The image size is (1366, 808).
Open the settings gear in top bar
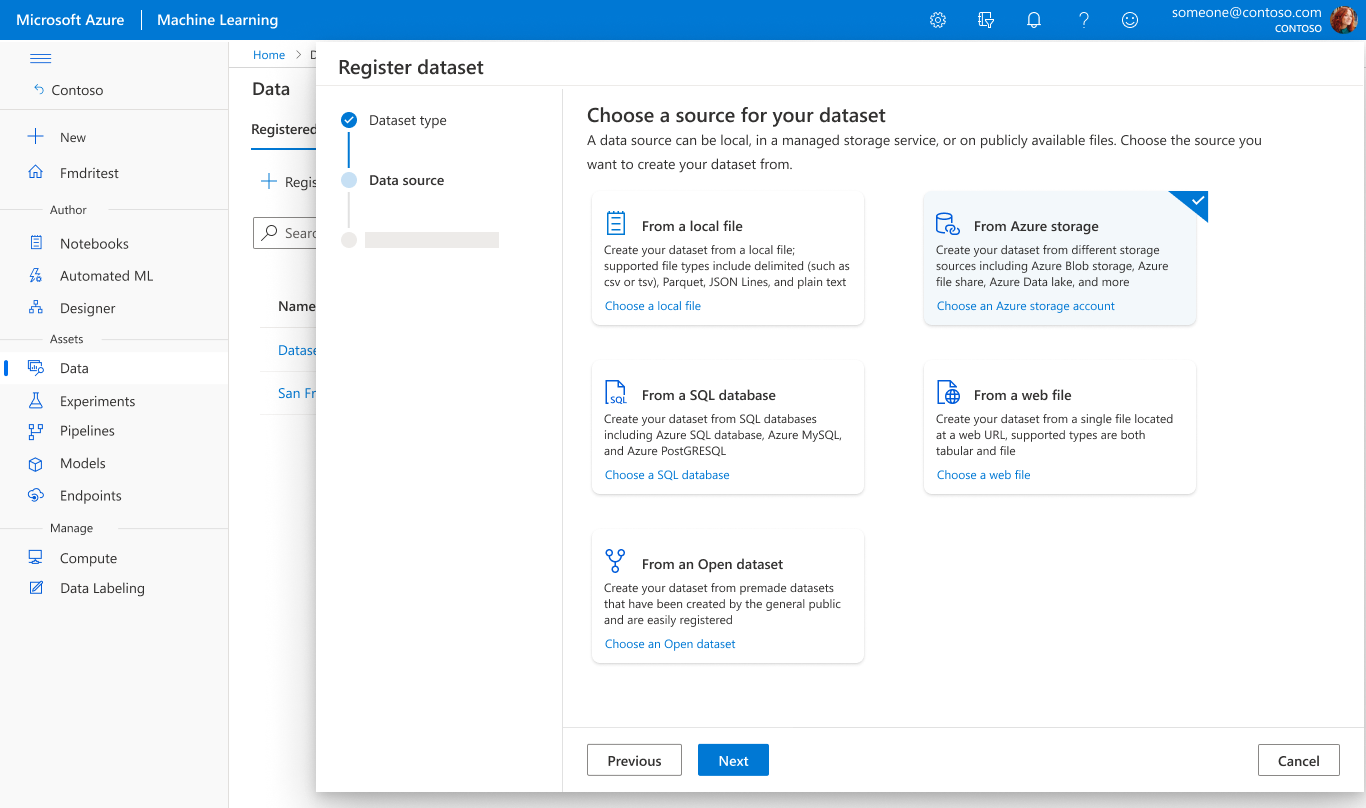tap(938, 20)
